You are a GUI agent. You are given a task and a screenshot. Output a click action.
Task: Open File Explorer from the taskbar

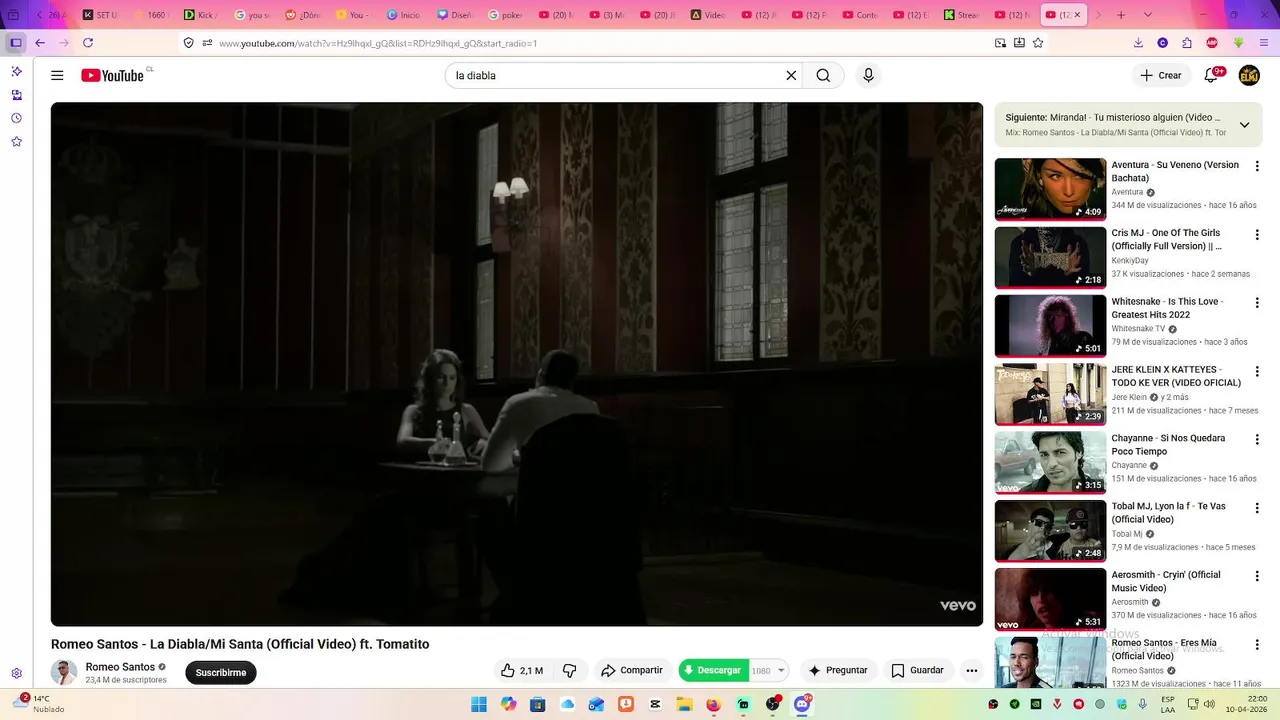(685, 704)
